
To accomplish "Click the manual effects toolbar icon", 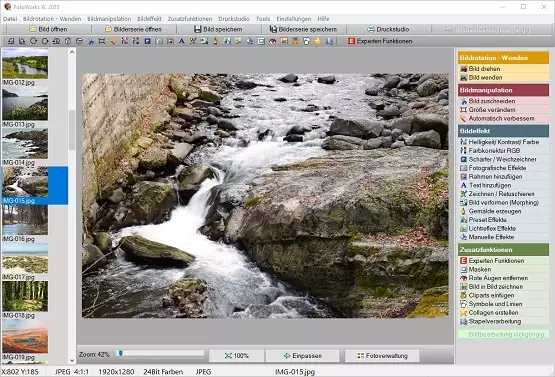I will (x=250, y=41).
